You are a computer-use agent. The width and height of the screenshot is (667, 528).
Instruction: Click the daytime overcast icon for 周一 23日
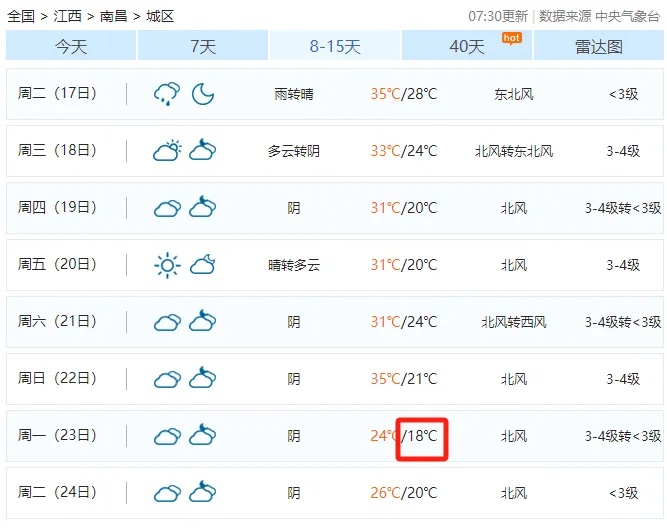click(x=167, y=436)
